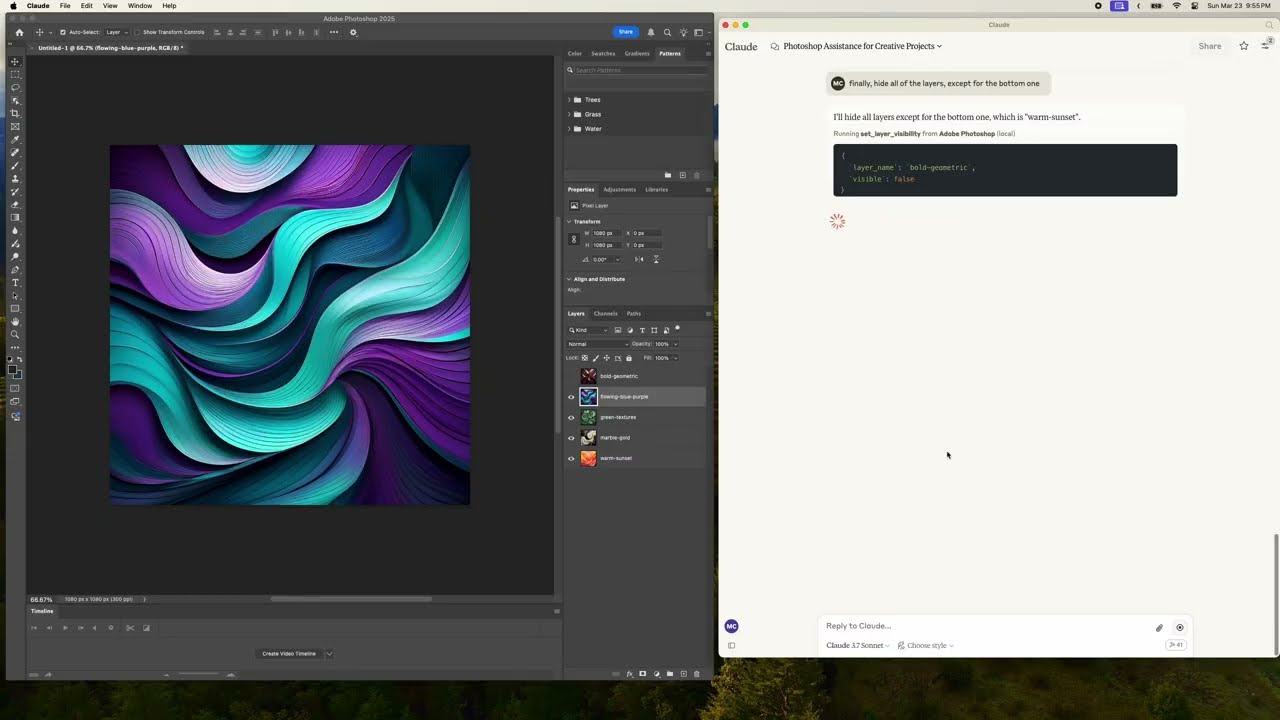Click the Reply to Claude input field
1280x720 pixels.
985,626
